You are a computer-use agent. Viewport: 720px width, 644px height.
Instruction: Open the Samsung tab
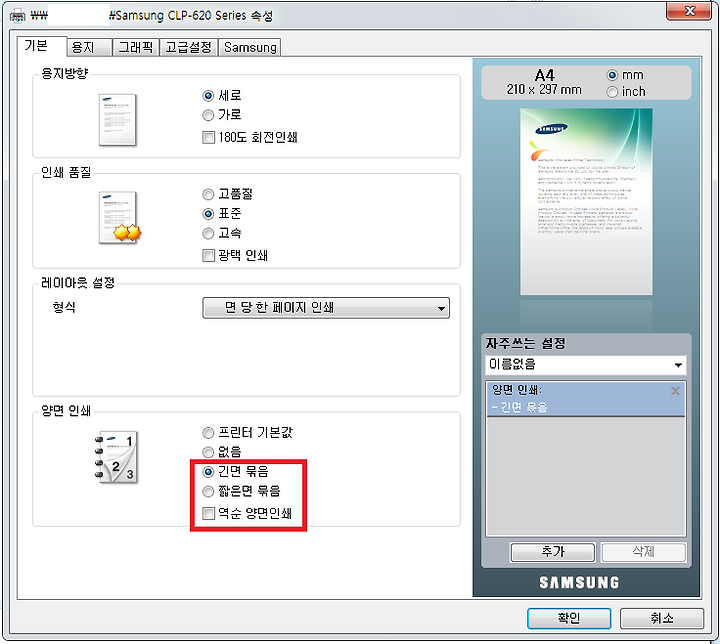pyautogui.click(x=250, y=47)
